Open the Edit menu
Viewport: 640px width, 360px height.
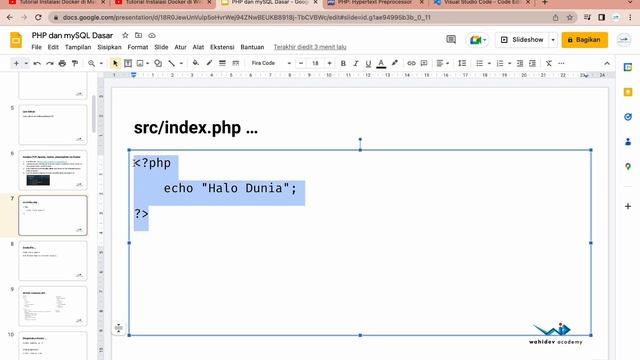point(53,47)
